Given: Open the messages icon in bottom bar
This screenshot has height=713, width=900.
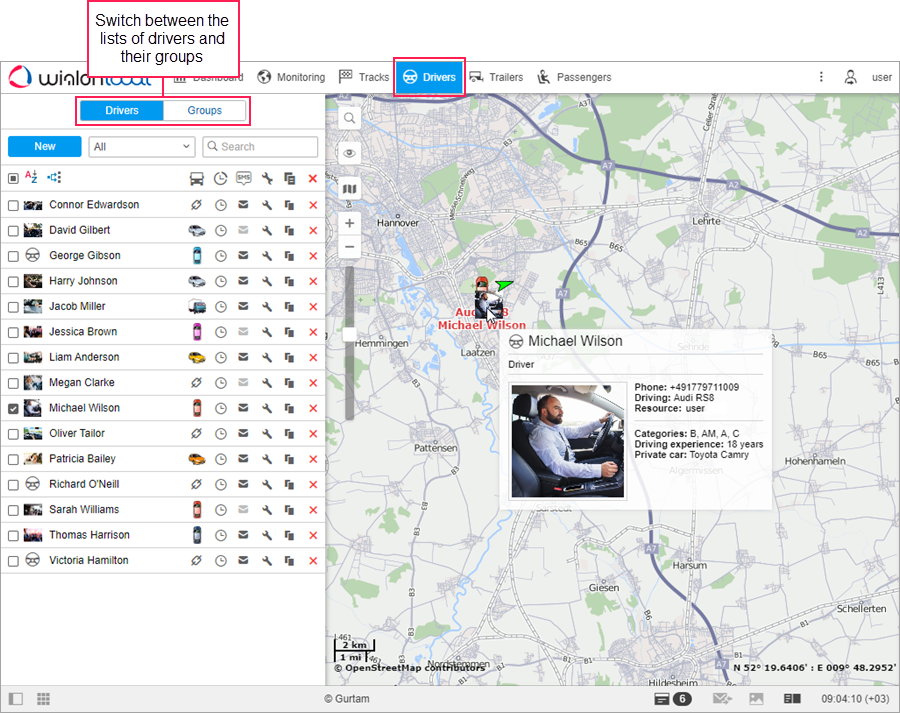Looking at the screenshot, I should point(722,699).
